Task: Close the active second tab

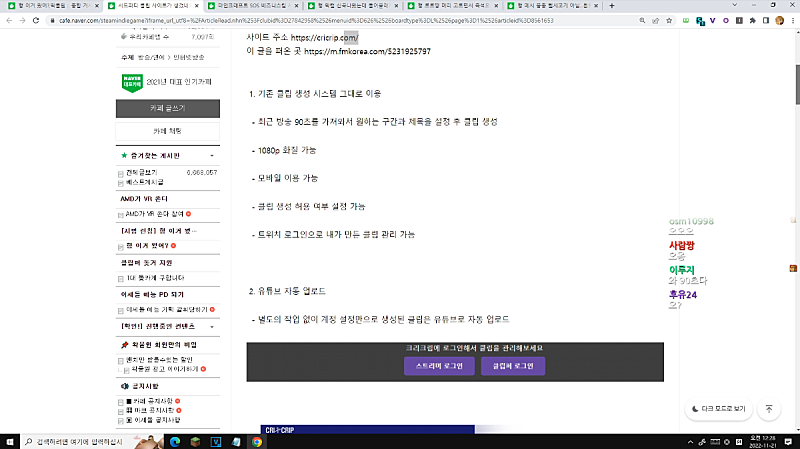Action: tap(196, 6)
